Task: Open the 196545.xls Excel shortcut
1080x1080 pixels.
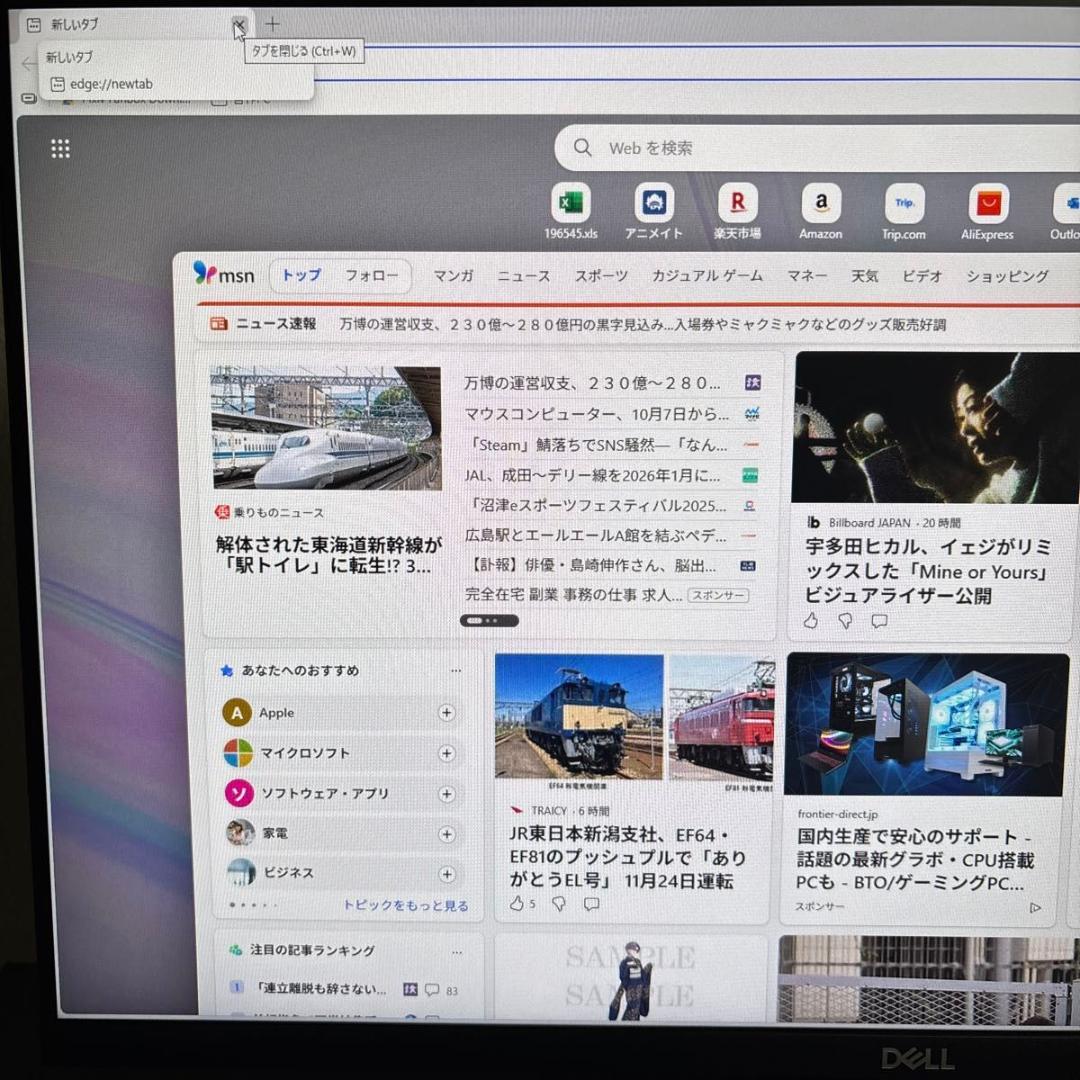Action: [x=570, y=204]
